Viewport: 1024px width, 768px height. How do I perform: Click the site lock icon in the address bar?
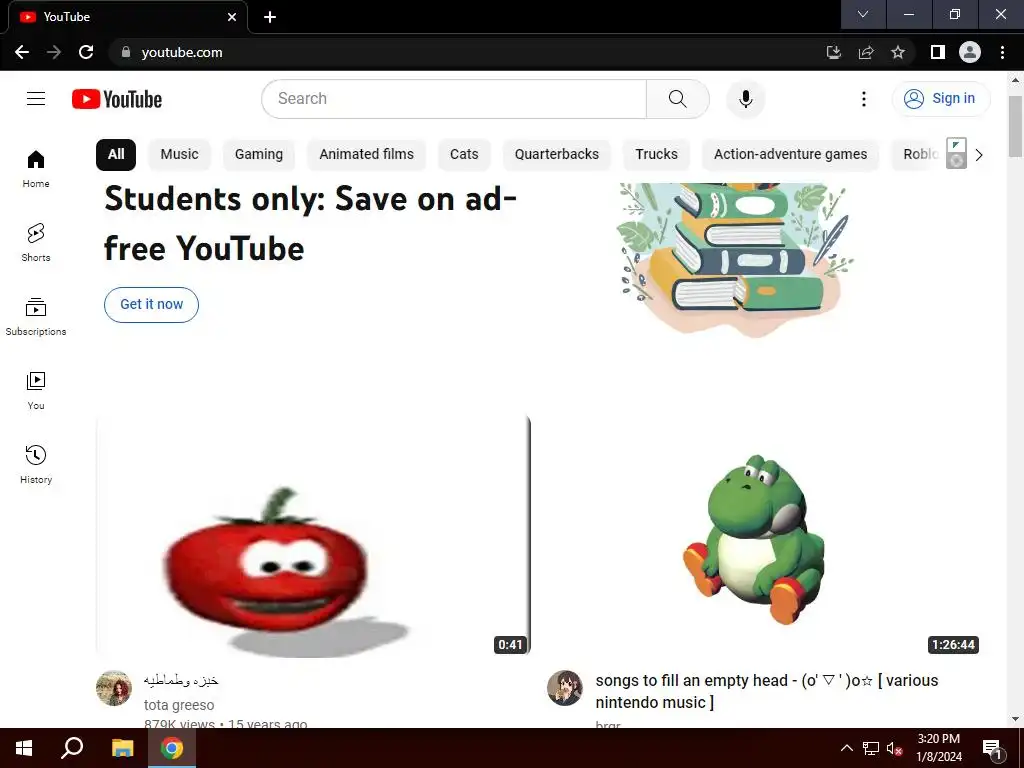point(125,52)
